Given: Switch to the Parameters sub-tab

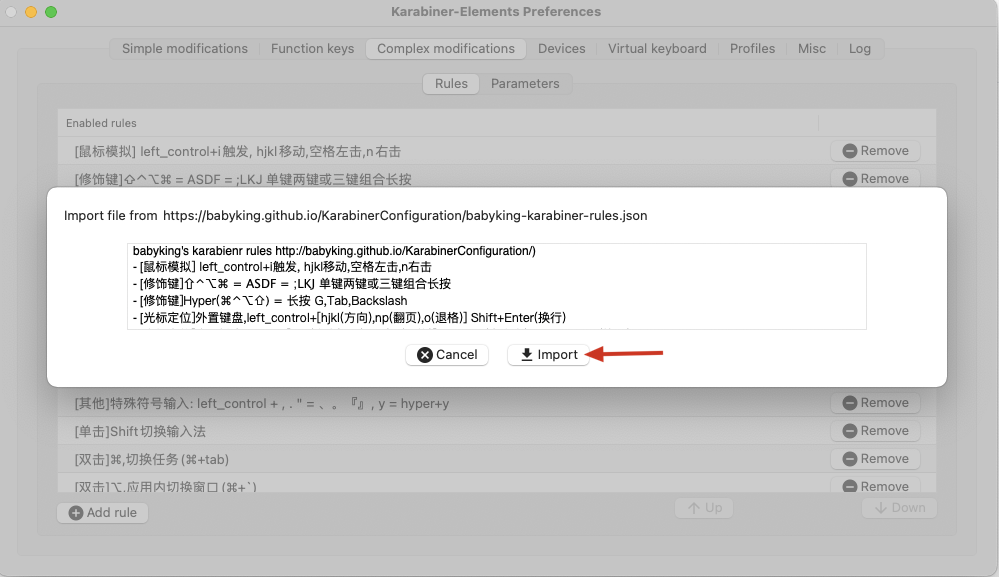Looking at the screenshot, I should point(525,83).
